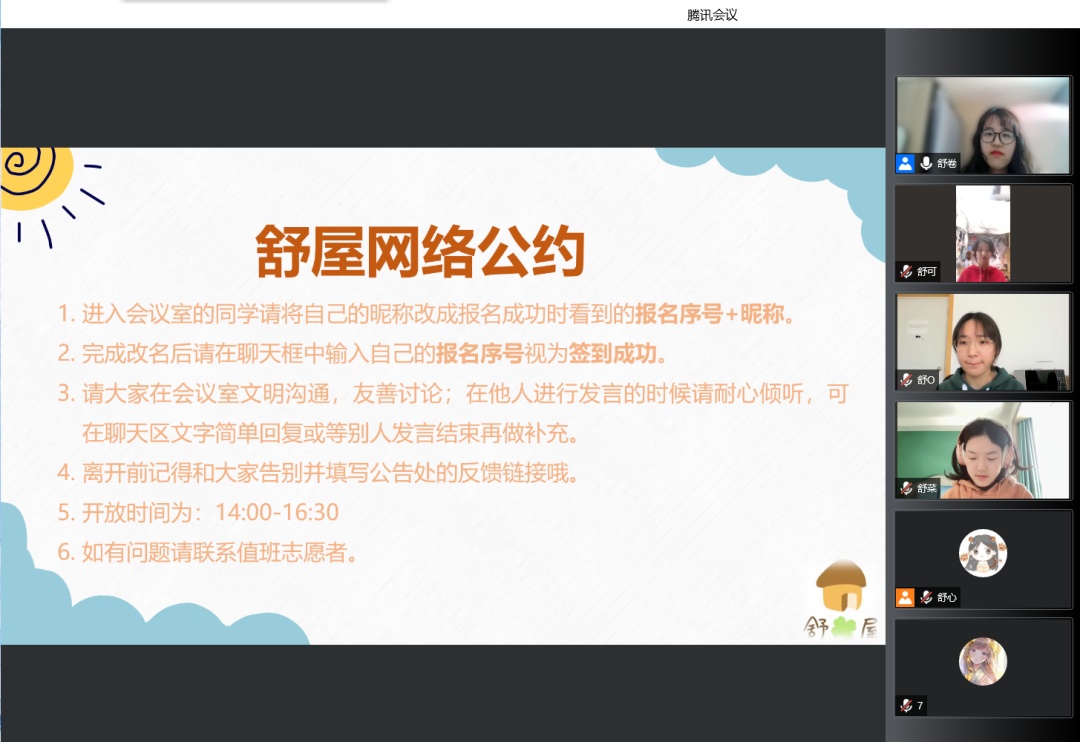1080x742 pixels.
Task: Click the muted mic icon beside 舒可
Action: (x=906, y=271)
